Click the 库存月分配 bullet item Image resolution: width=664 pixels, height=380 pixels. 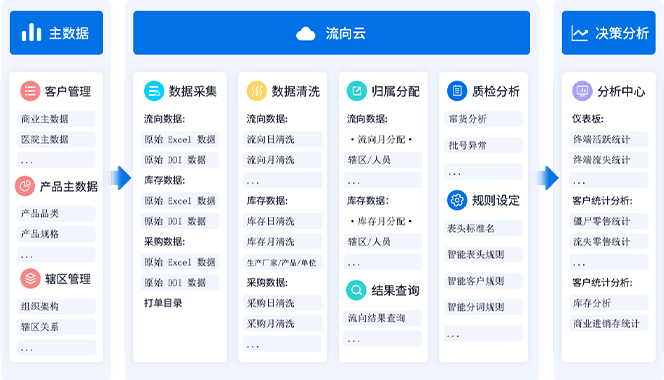(381, 221)
